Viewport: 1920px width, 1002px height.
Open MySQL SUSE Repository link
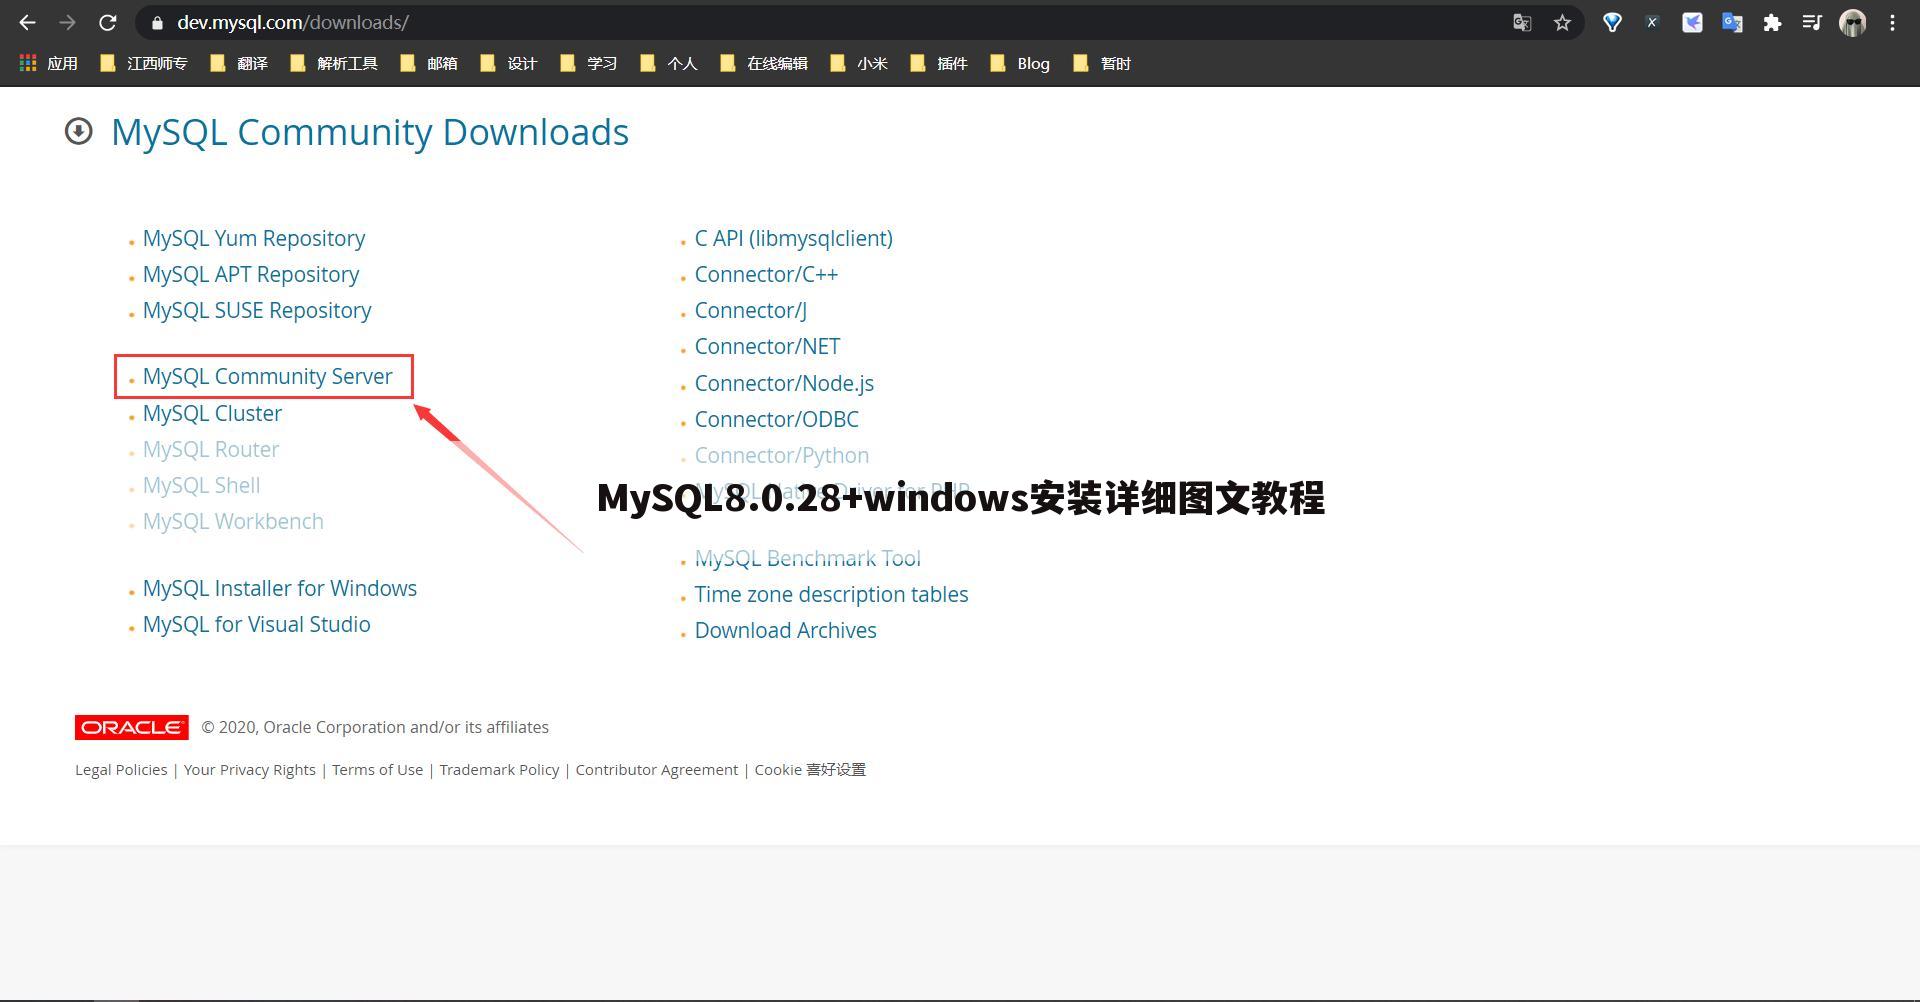pyautogui.click(x=257, y=310)
